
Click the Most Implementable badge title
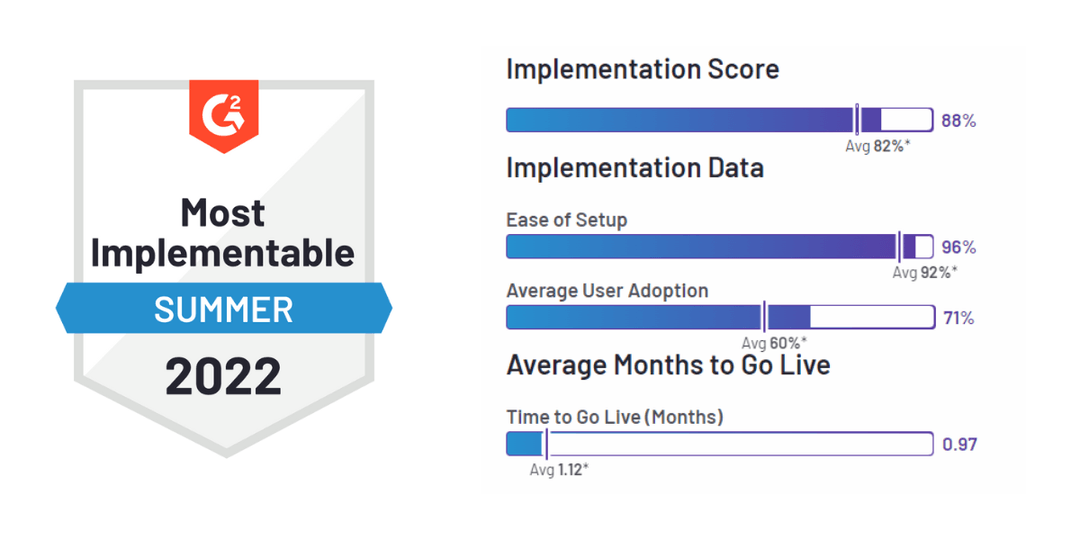pos(222,233)
